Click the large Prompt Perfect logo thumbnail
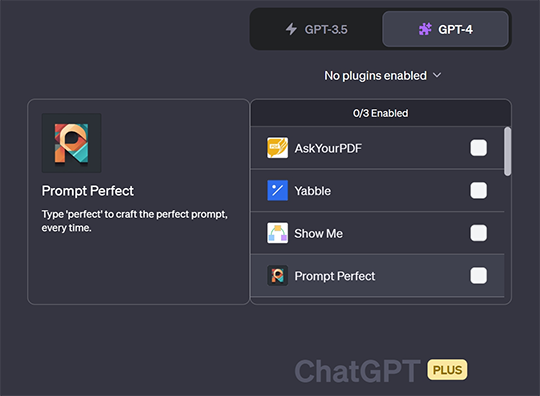540x396 pixels. point(71,143)
